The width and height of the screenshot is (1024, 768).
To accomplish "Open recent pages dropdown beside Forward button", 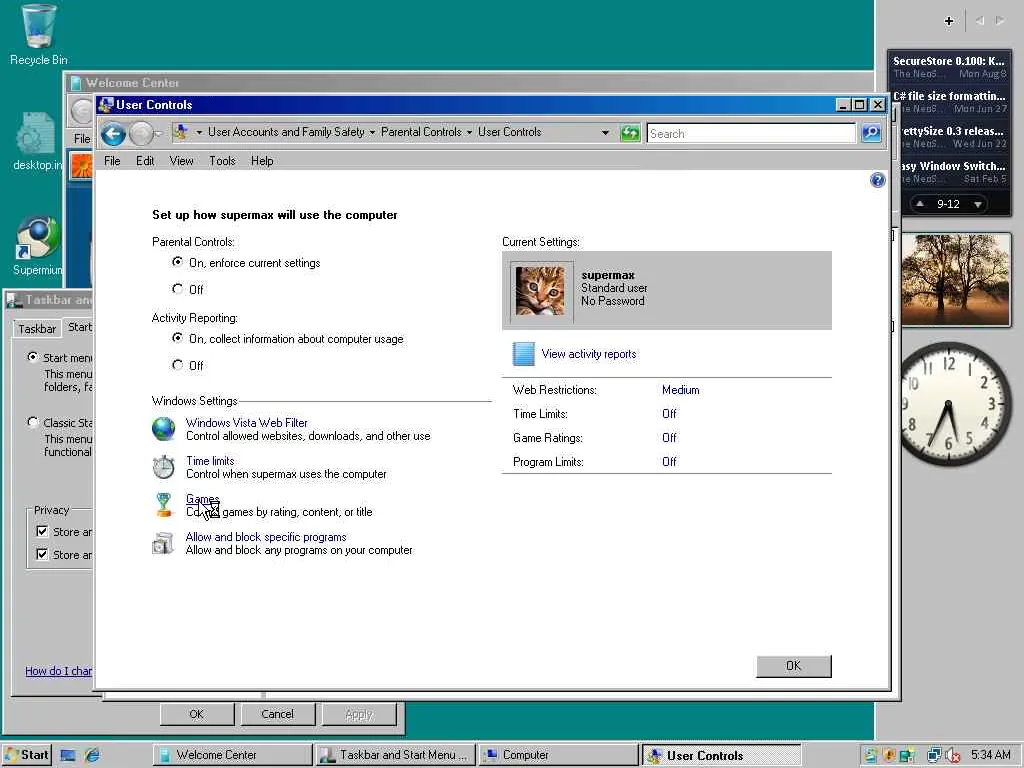I will tap(159, 134).
